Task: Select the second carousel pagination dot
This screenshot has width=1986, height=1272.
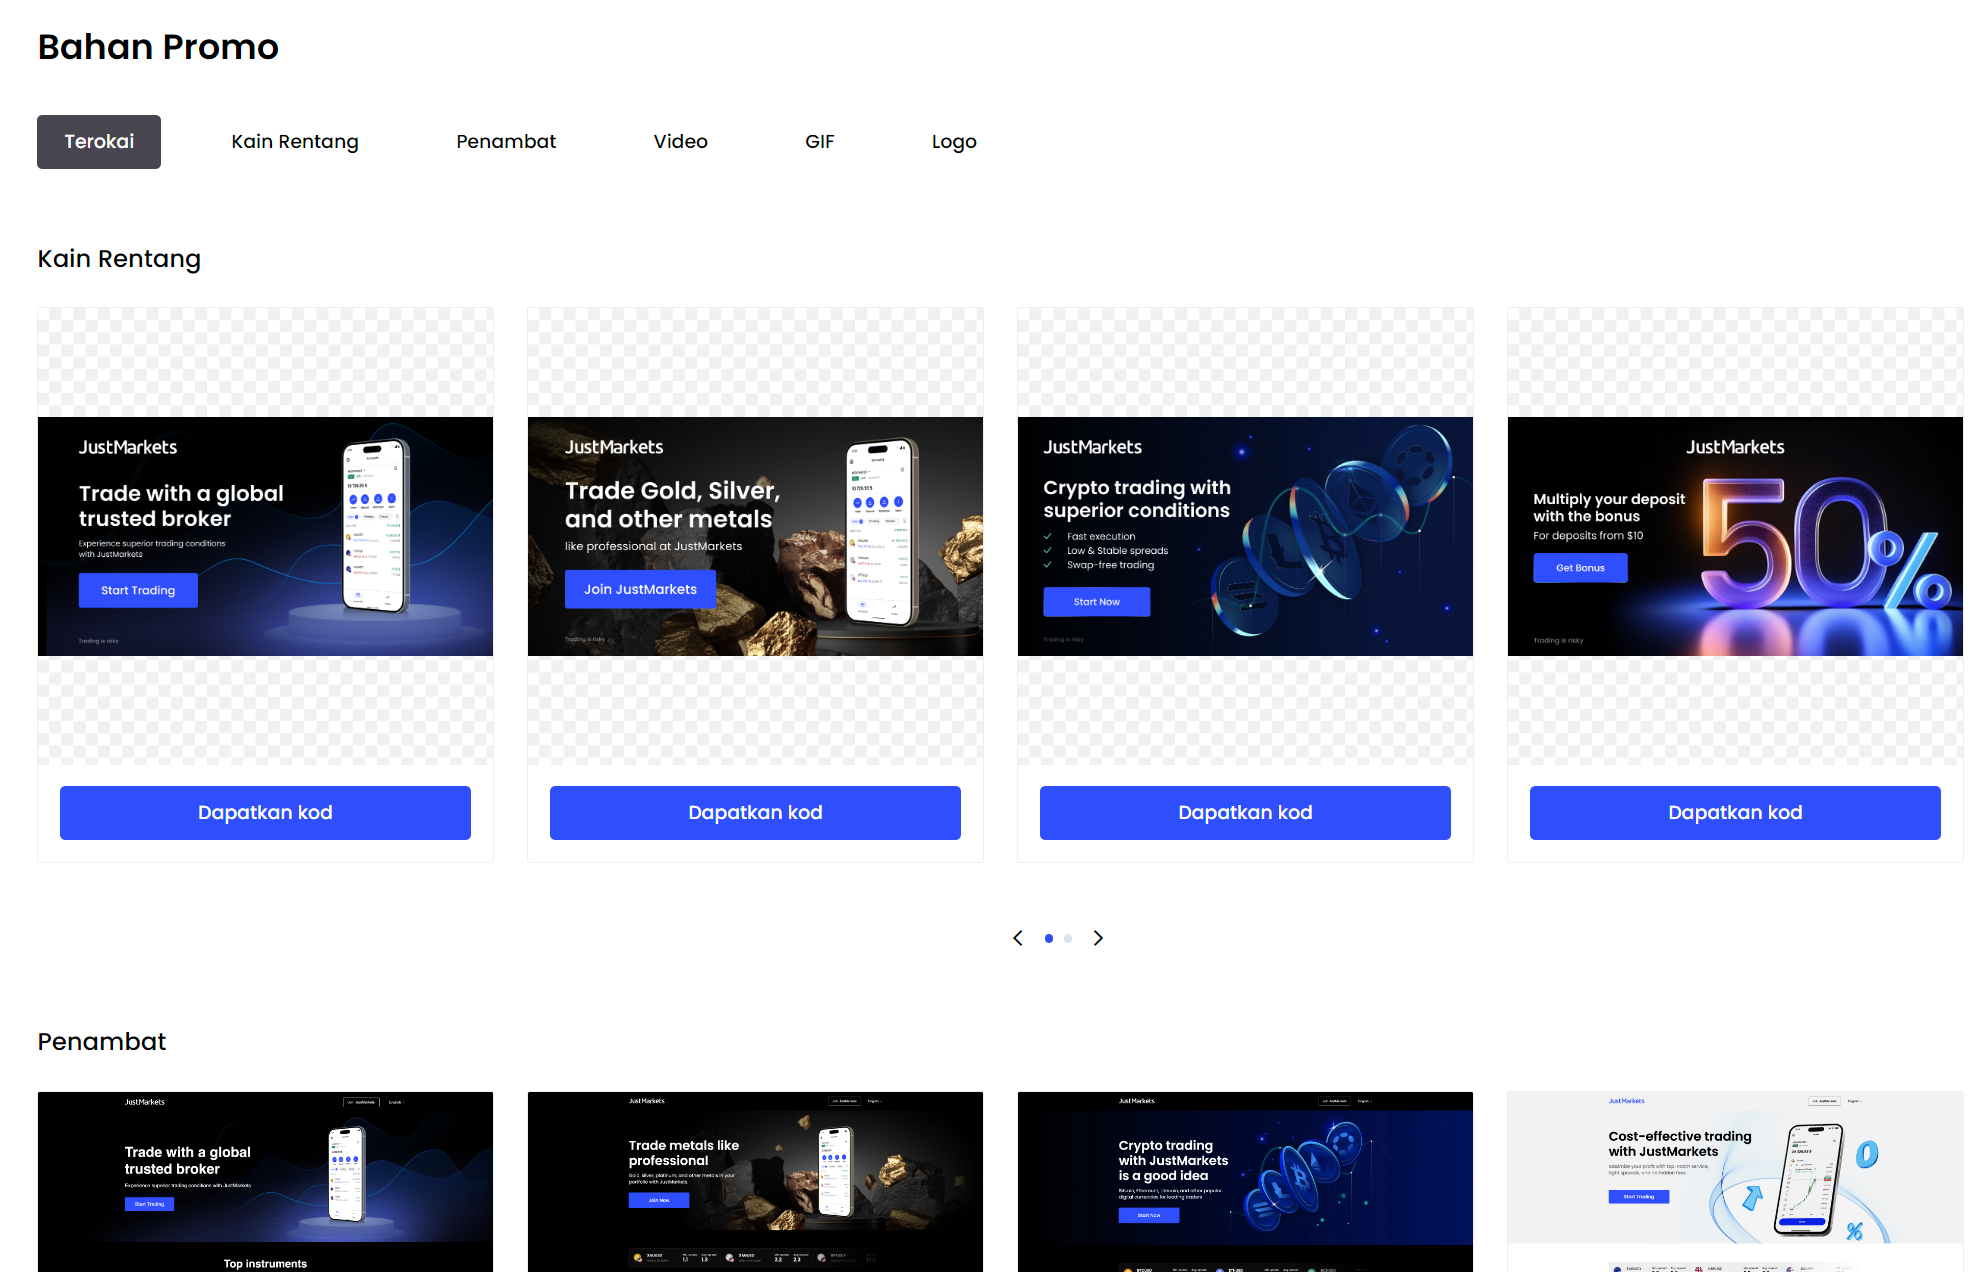Action: 1068,938
